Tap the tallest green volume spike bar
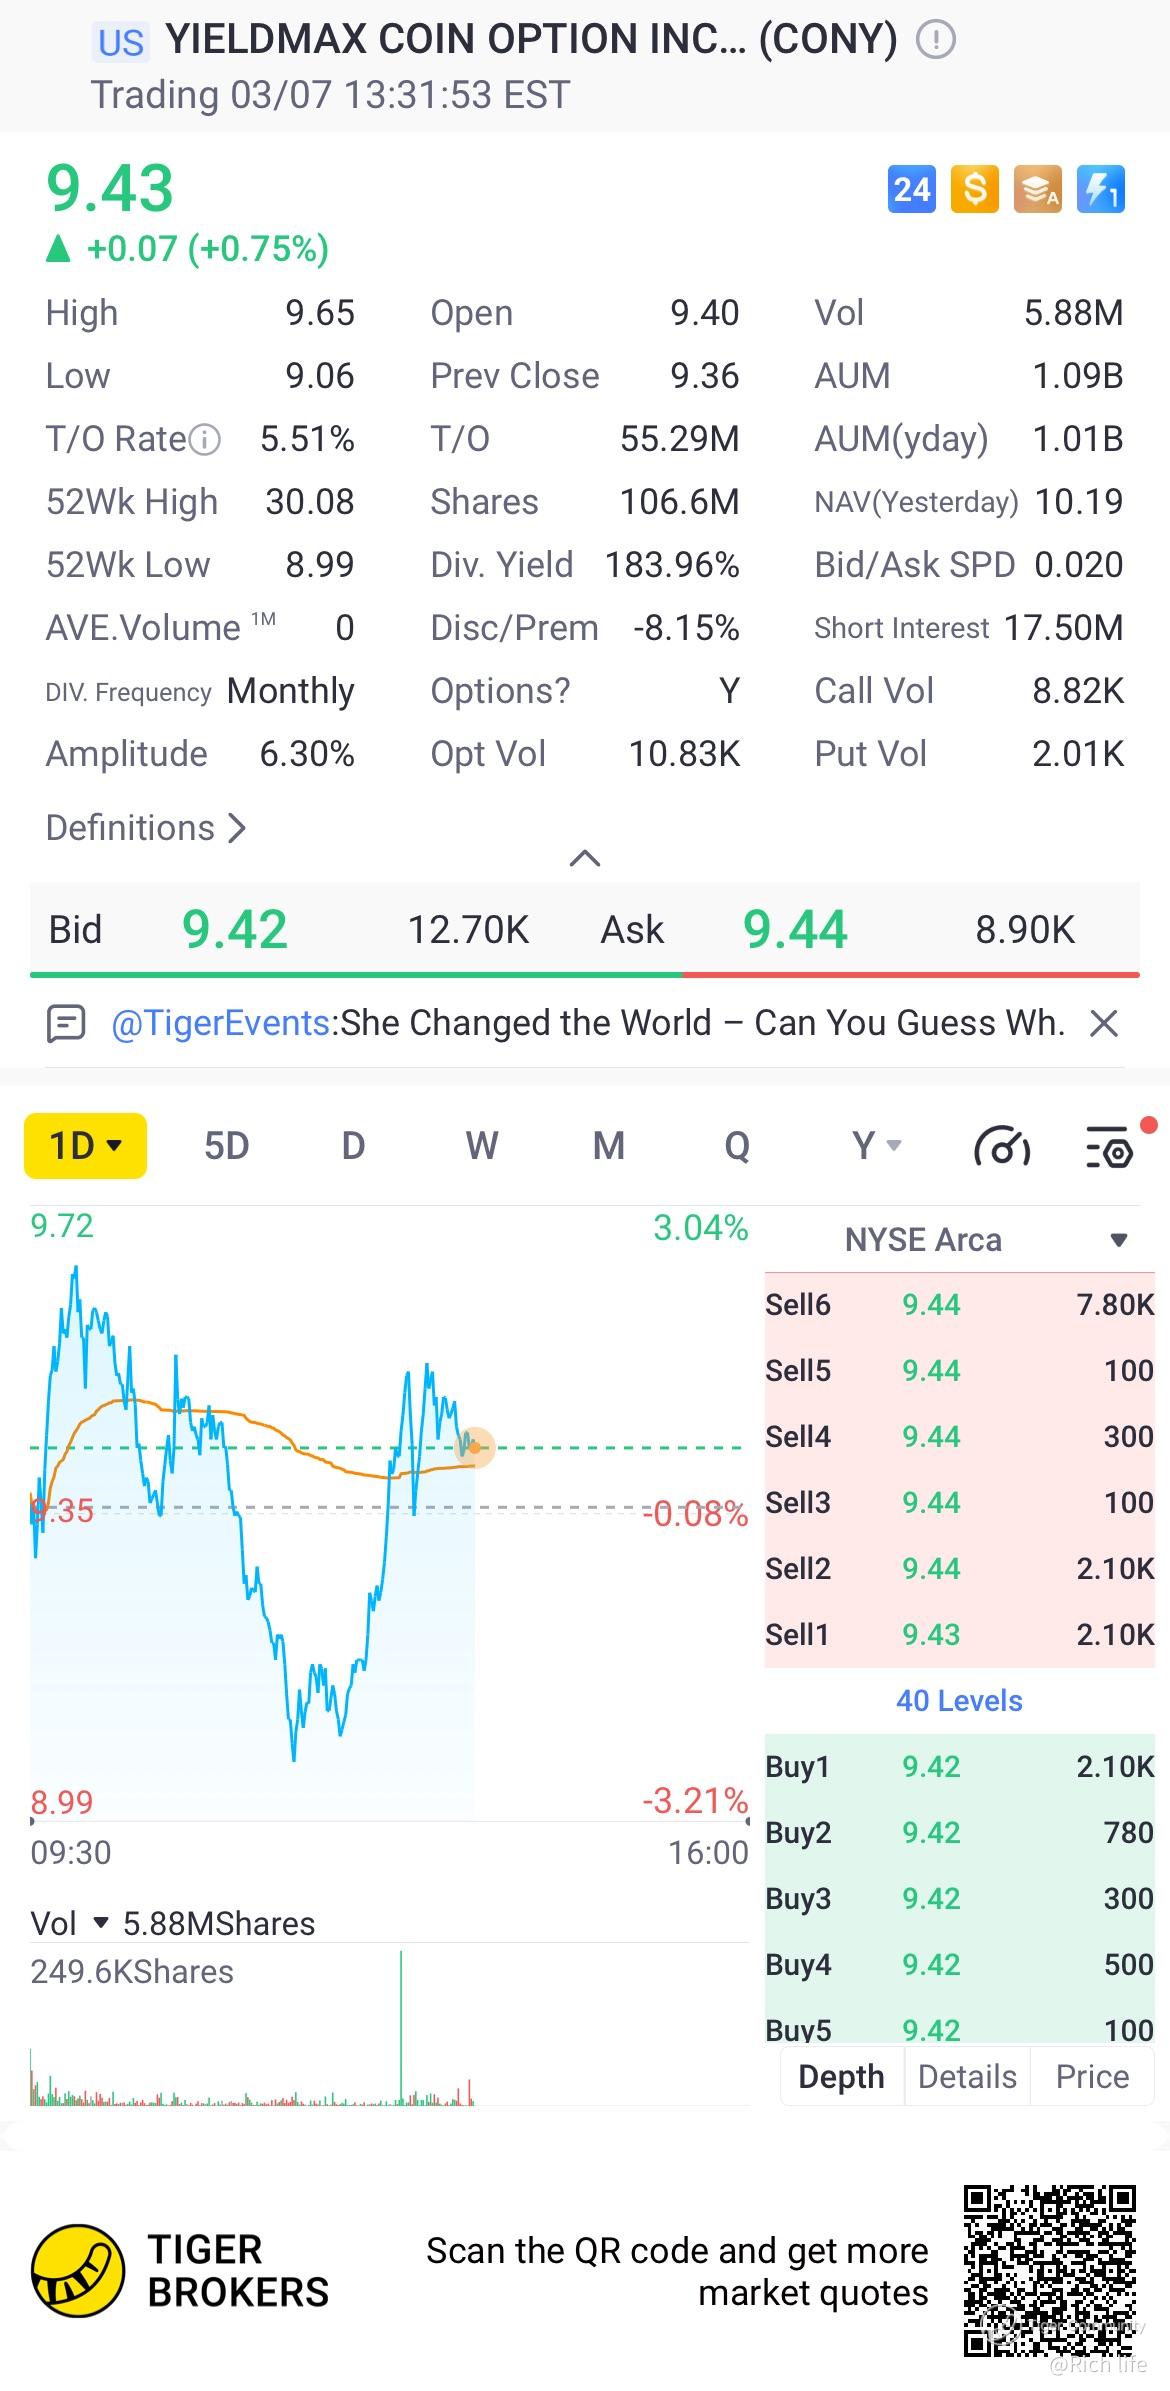Image resolution: width=1170 pixels, height=2391 pixels. [x=401, y=2028]
